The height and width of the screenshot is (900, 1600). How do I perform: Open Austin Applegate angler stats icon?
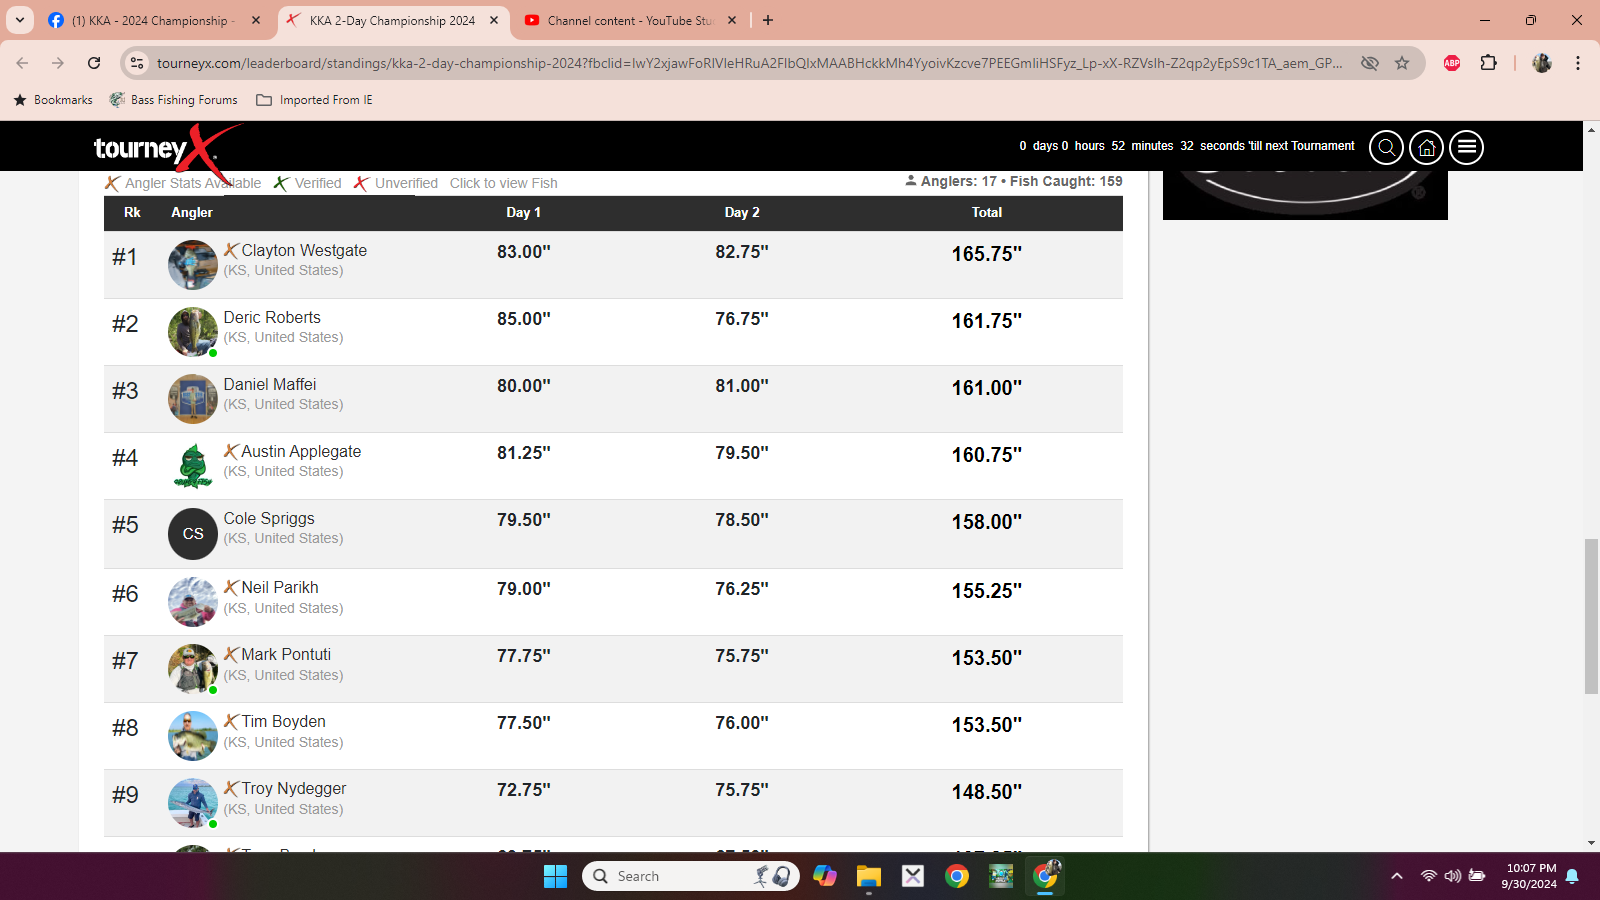tap(231, 451)
